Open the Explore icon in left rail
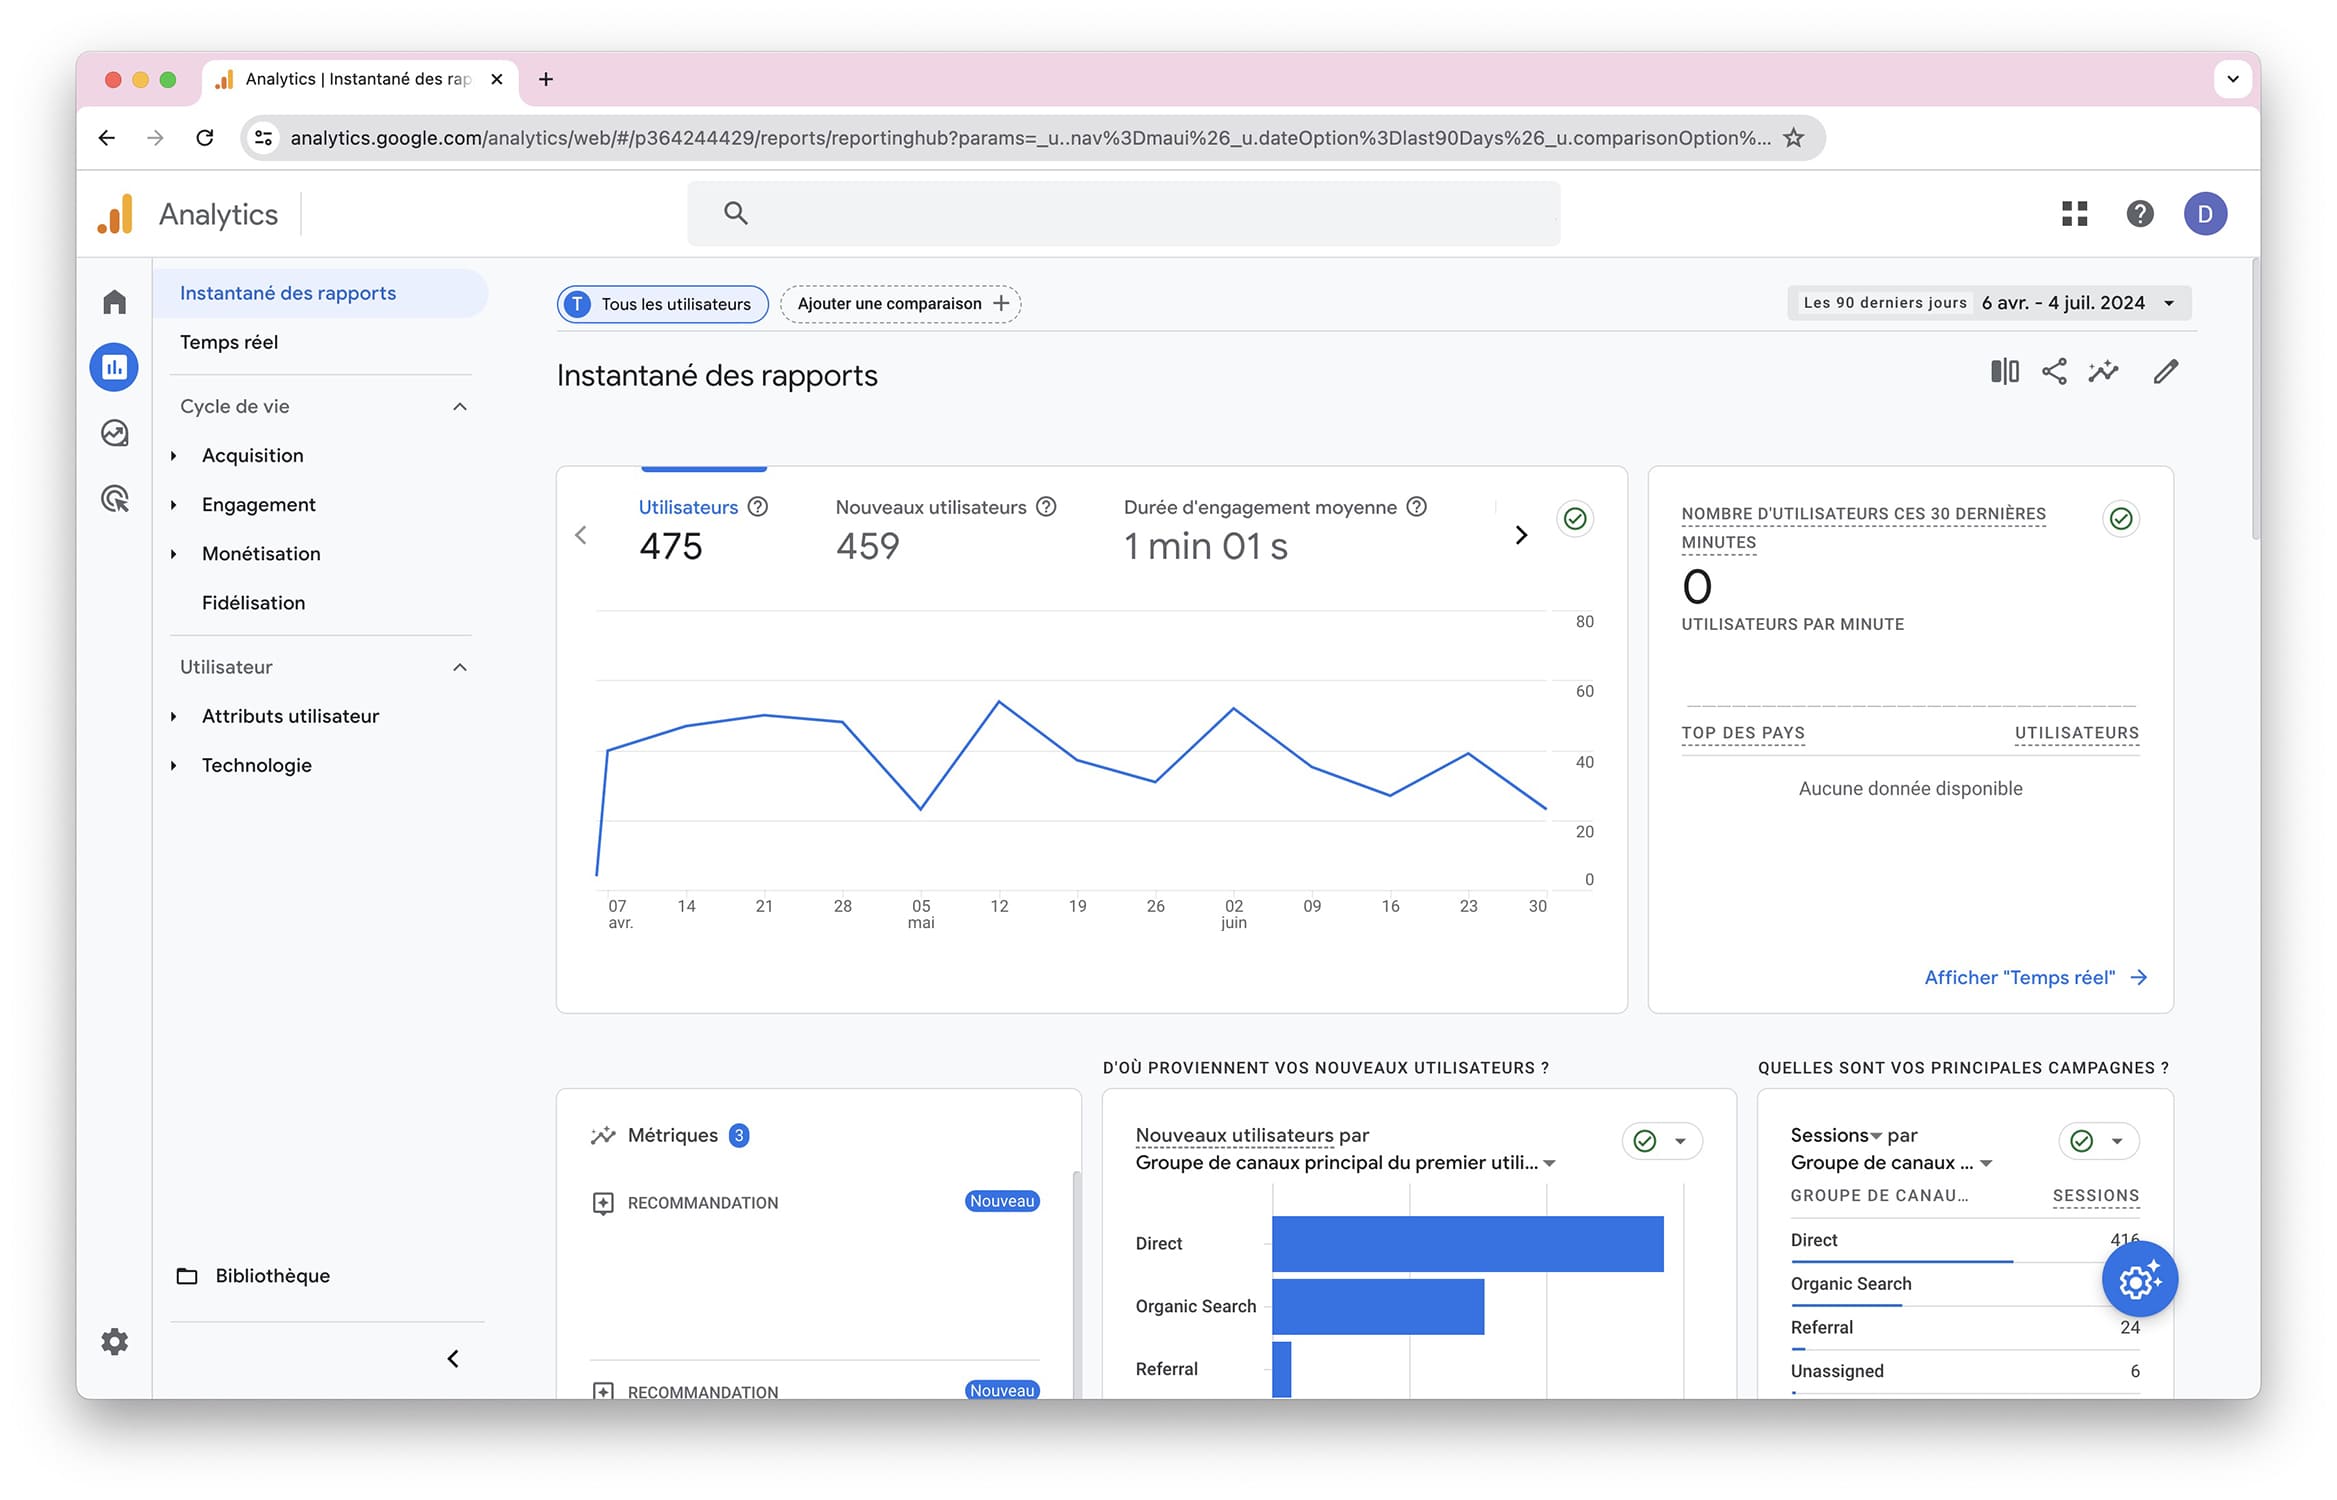Image resolution: width=2337 pixels, height=1500 pixels. [x=114, y=433]
